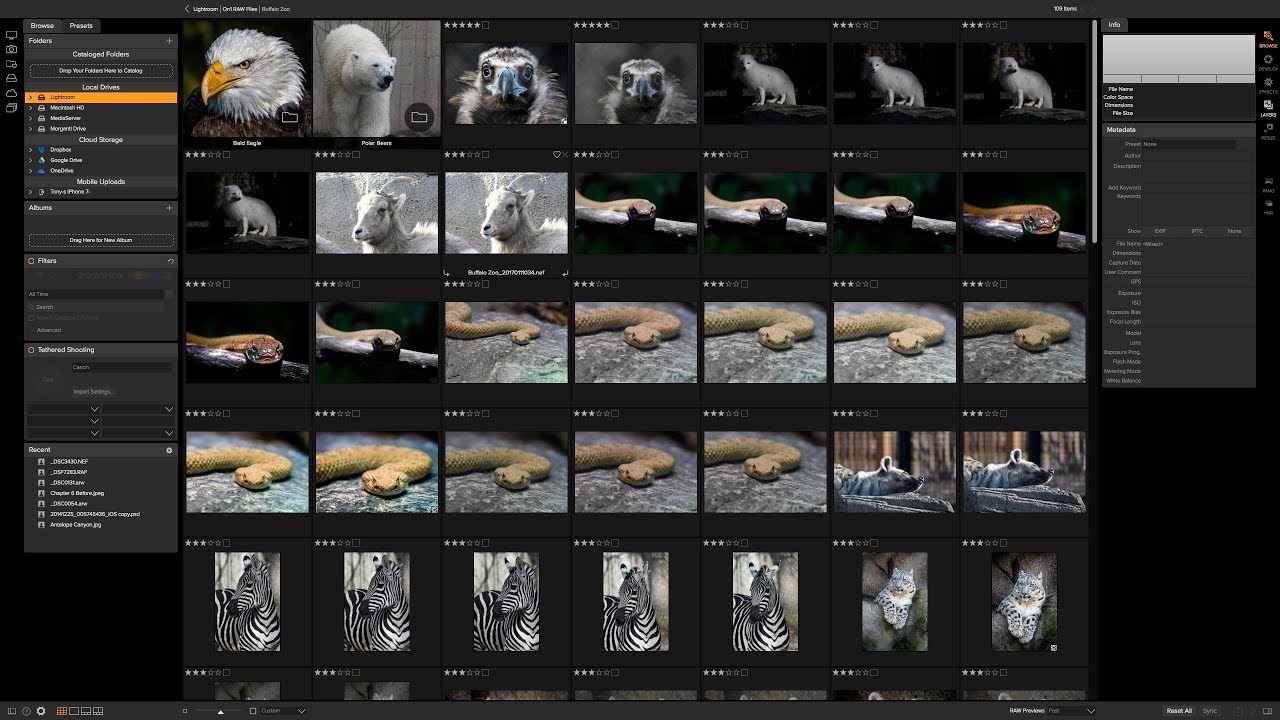Enable the Filters pane toggle circle
Screen dimensions: 1280x720
(32, 261)
